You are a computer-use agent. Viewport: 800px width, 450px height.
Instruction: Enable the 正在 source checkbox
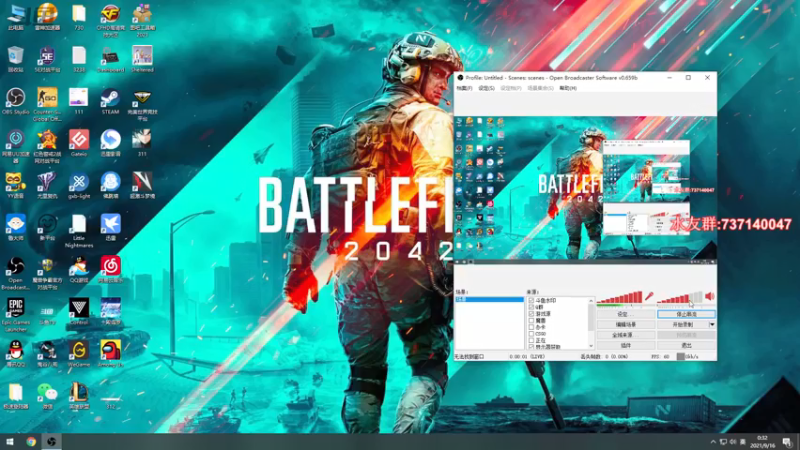[531, 340]
